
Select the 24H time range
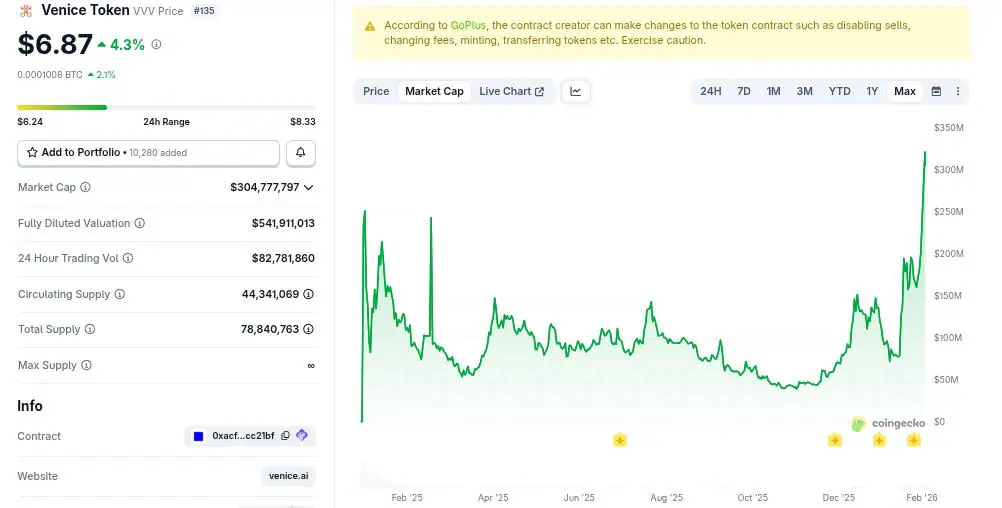coord(710,91)
